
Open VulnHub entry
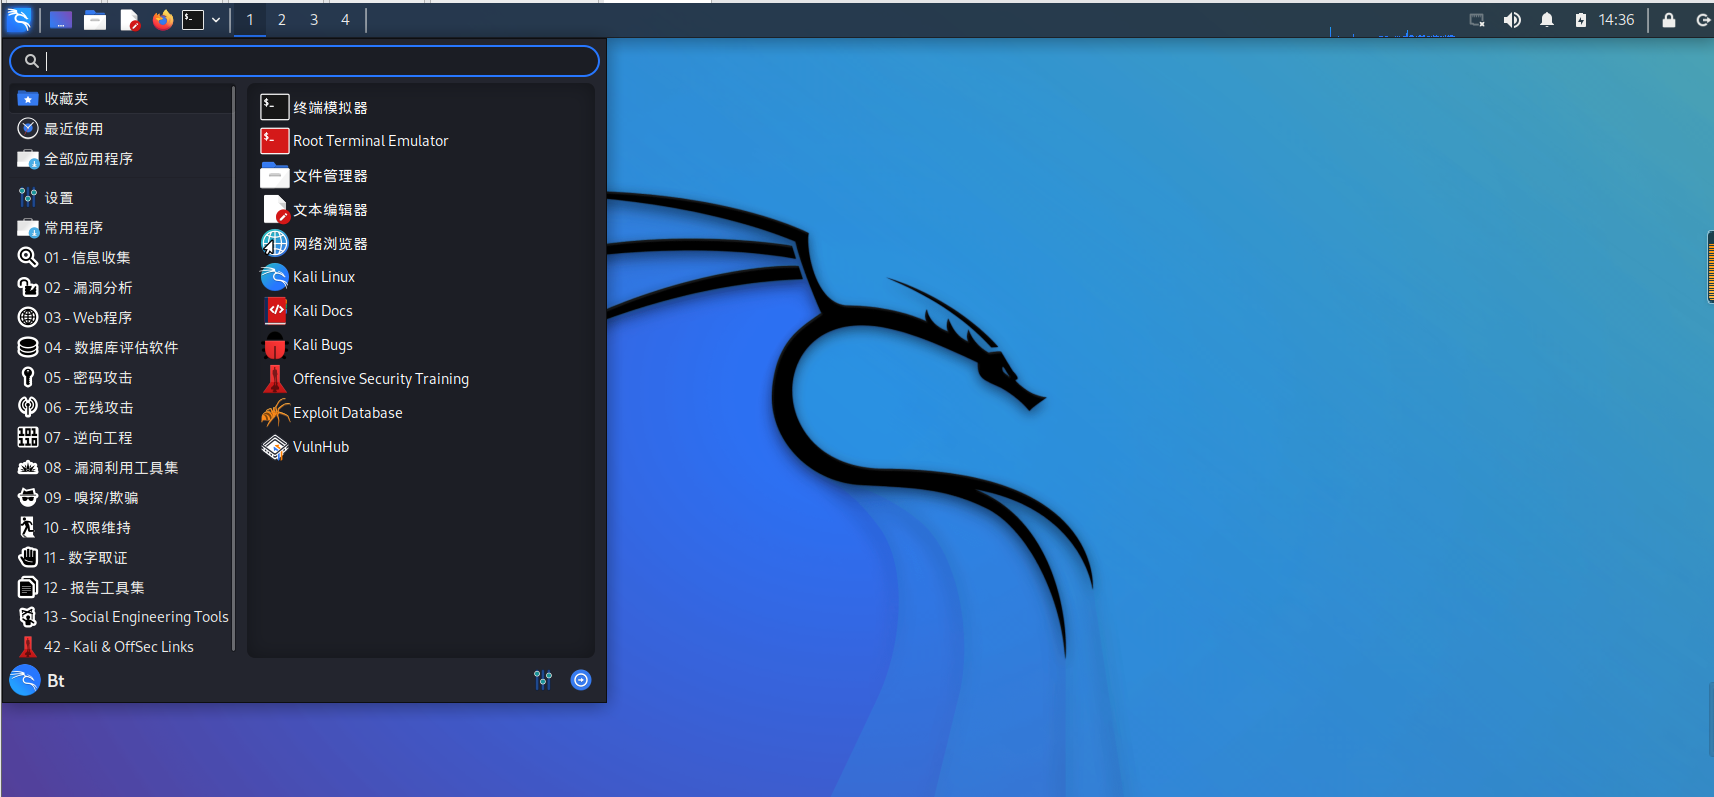(421, 447)
